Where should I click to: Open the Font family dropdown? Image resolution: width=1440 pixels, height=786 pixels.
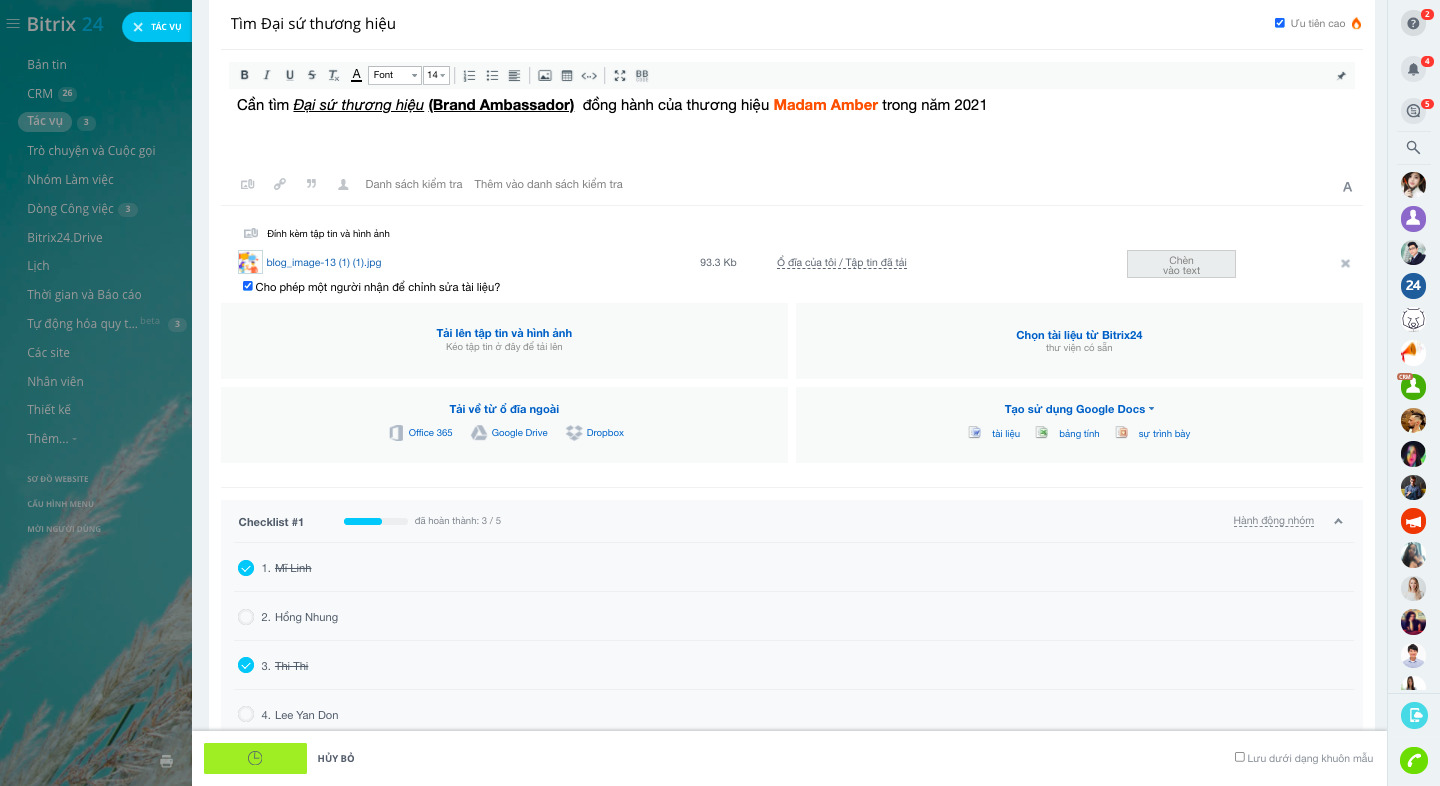pyautogui.click(x=395, y=75)
